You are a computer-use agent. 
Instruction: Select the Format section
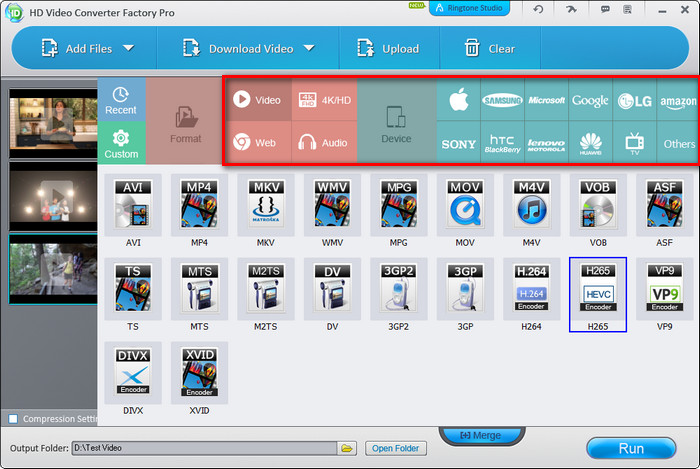(185, 121)
